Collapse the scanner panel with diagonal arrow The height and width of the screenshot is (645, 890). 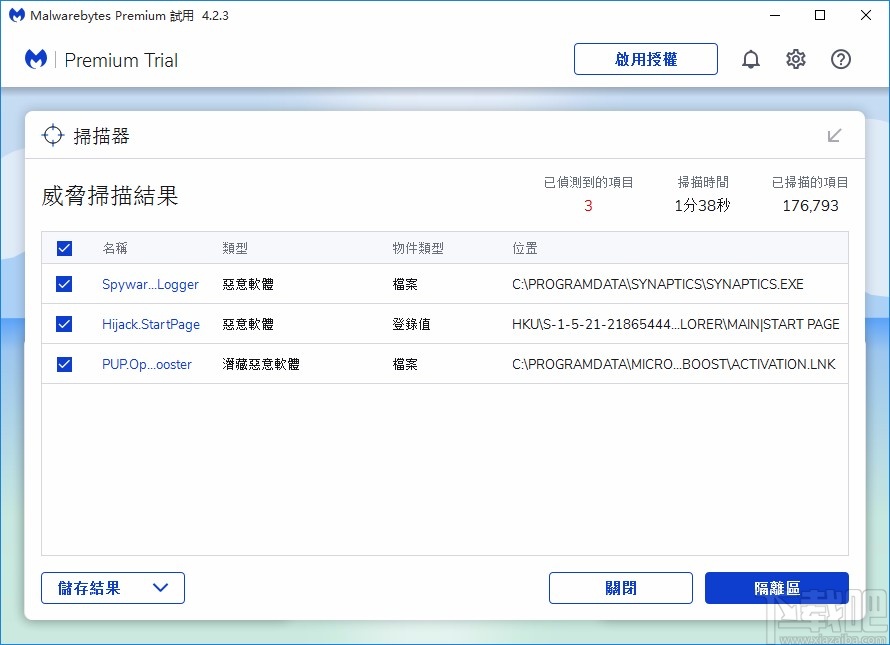835,135
